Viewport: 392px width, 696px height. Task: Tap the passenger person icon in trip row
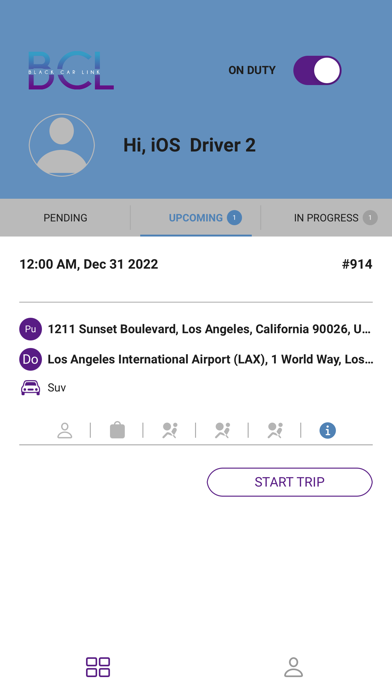[65, 431]
